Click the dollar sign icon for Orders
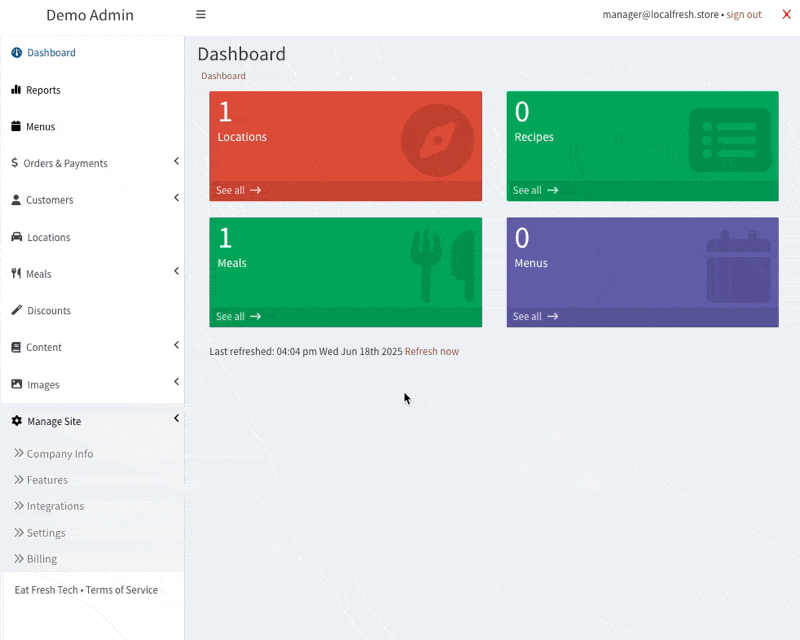The image size is (800, 640). [x=15, y=163]
